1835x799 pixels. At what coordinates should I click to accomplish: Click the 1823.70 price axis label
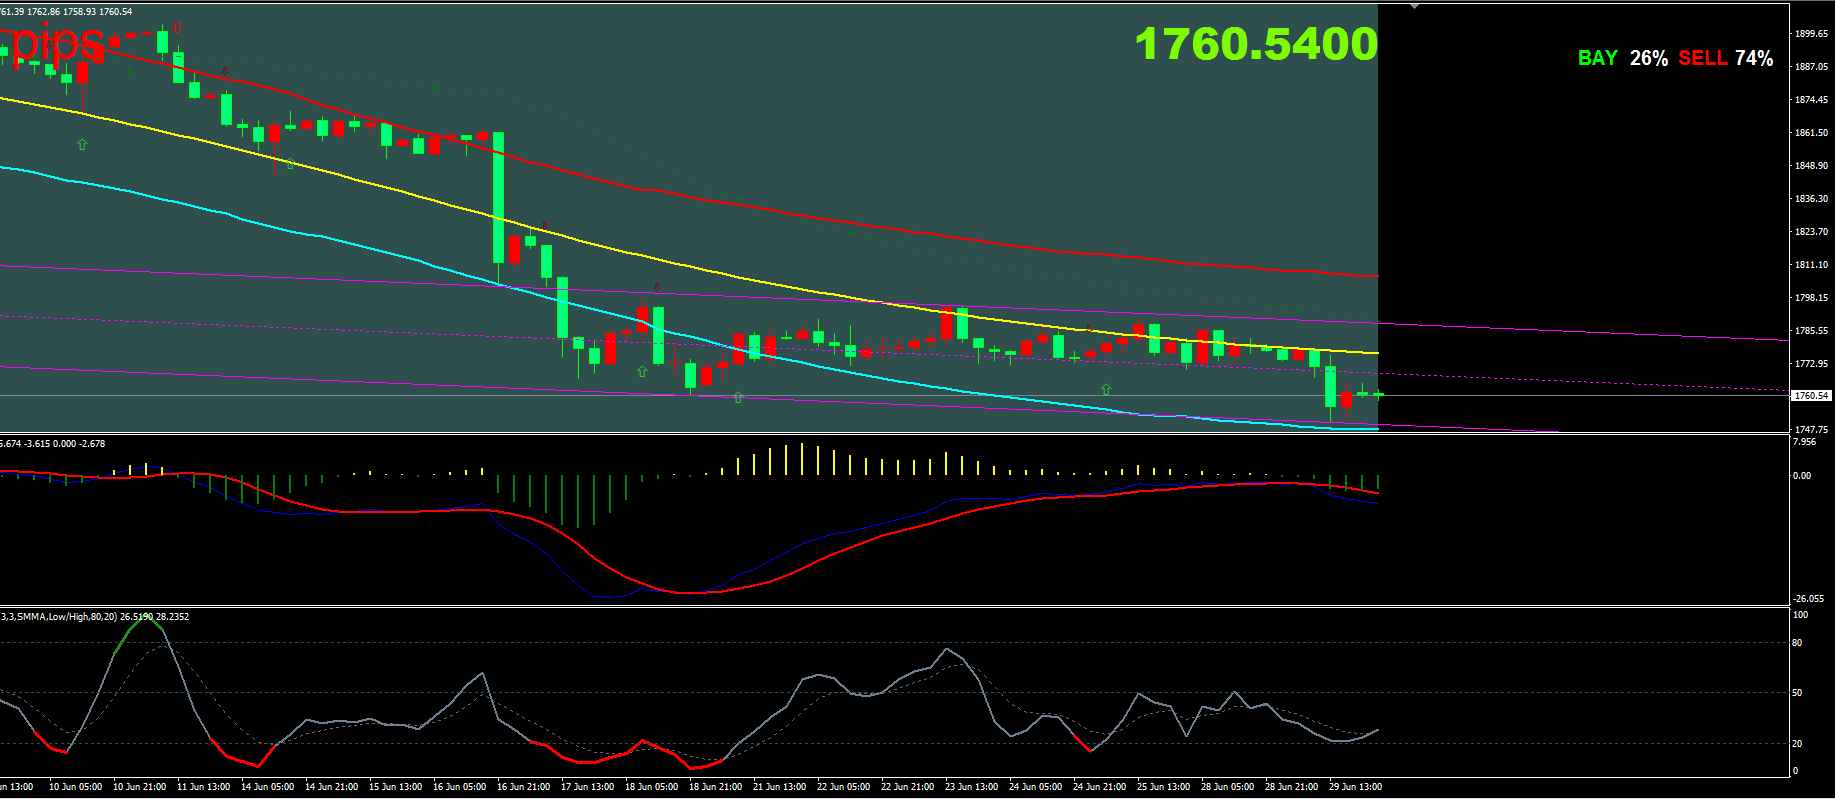coord(1811,232)
